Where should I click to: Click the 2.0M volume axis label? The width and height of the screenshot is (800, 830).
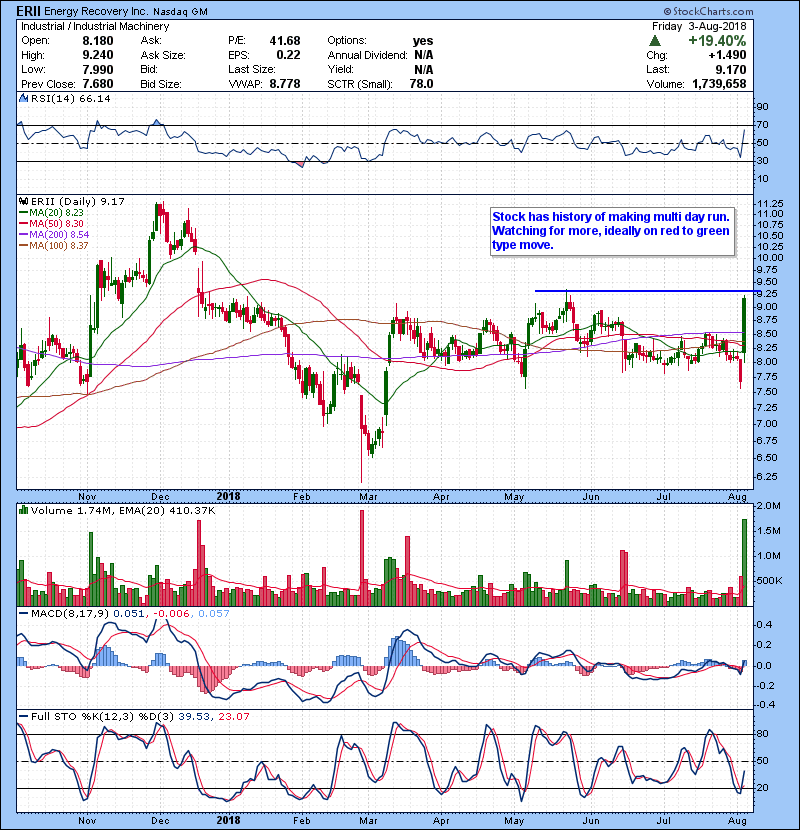click(768, 506)
